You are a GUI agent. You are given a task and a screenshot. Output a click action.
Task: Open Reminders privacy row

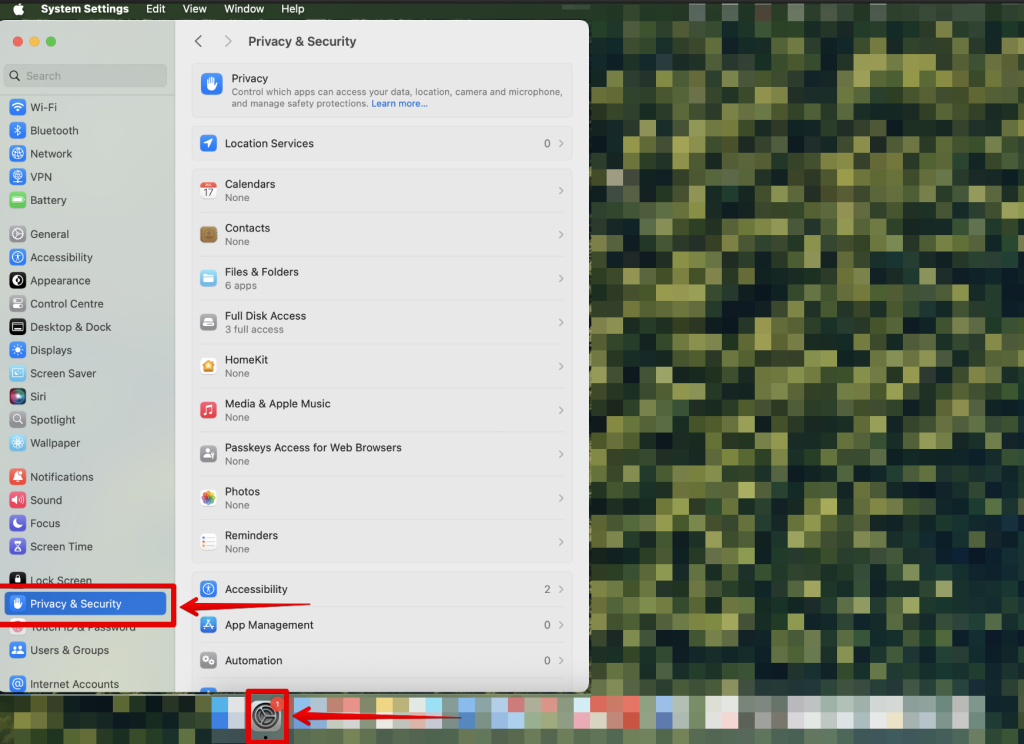pos(382,542)
